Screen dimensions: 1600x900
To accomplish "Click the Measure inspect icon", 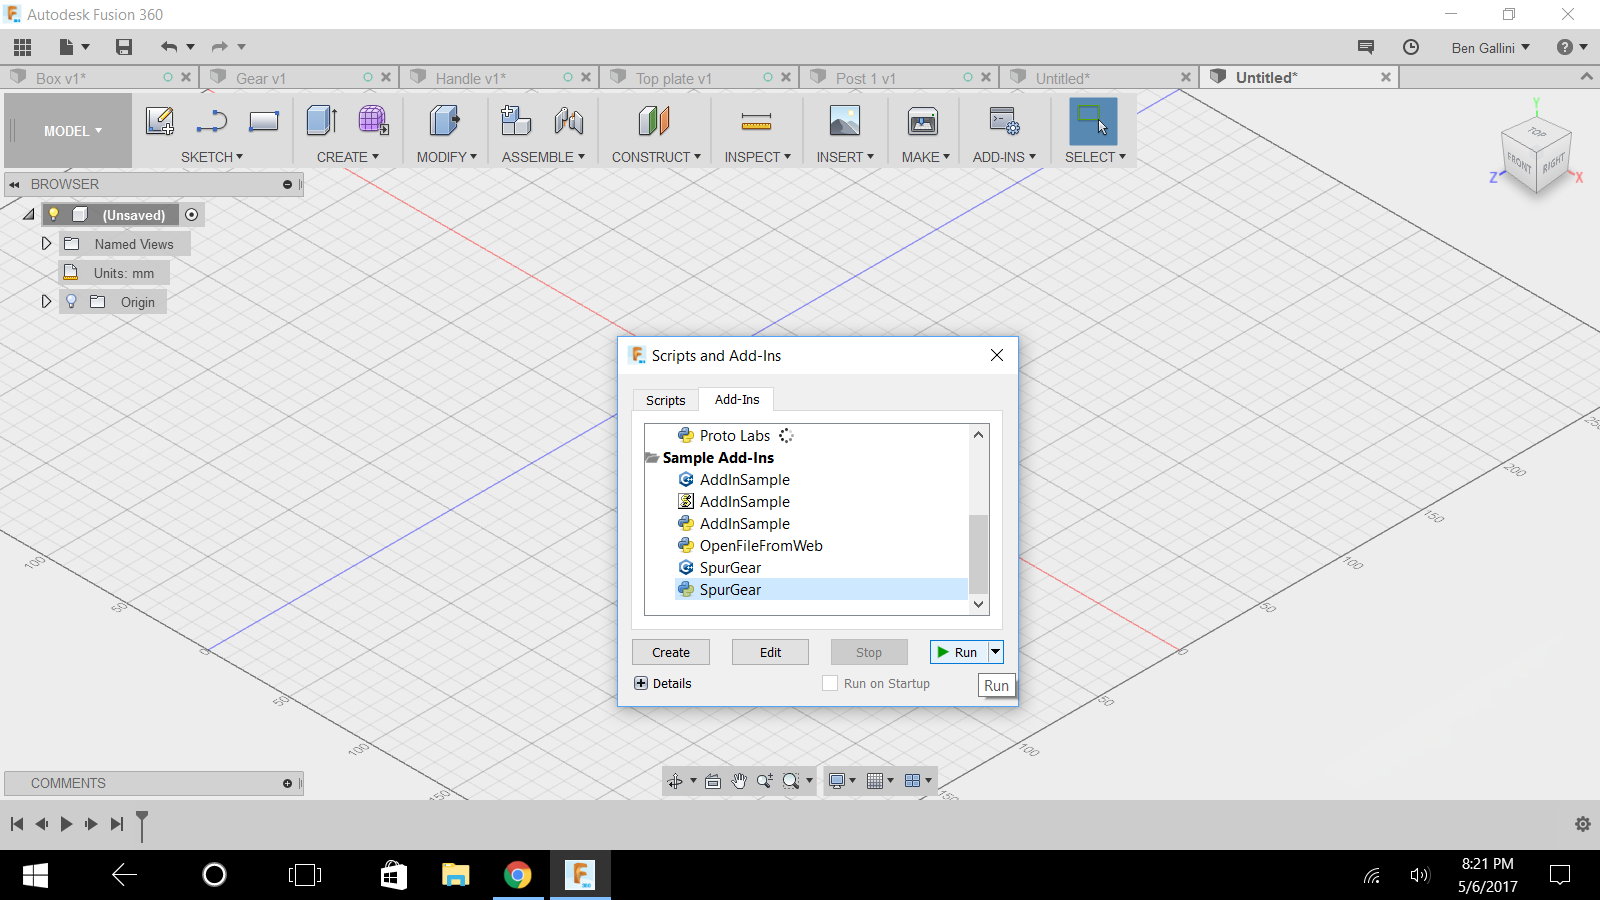I will (x=757, y=121).
